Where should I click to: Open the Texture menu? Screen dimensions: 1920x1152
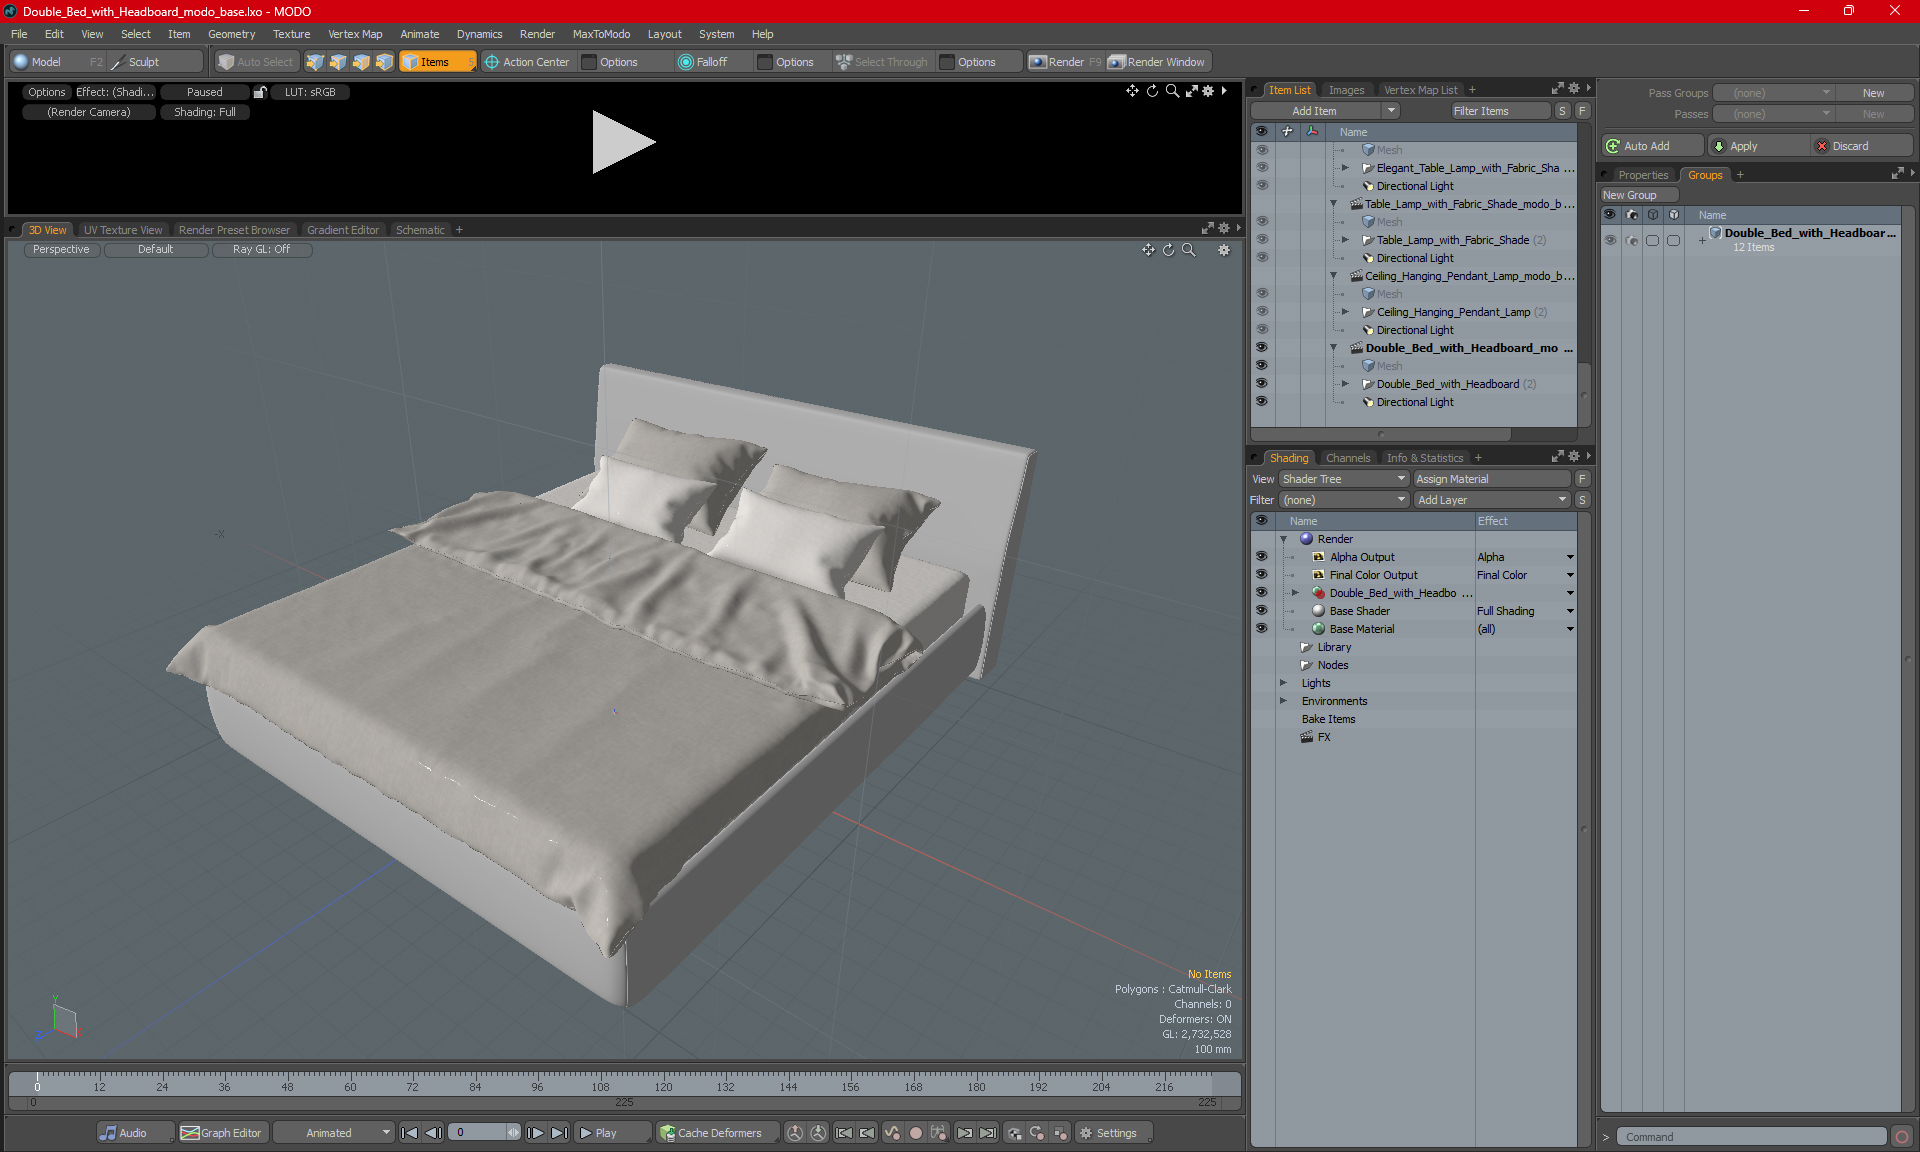[291, 34]
